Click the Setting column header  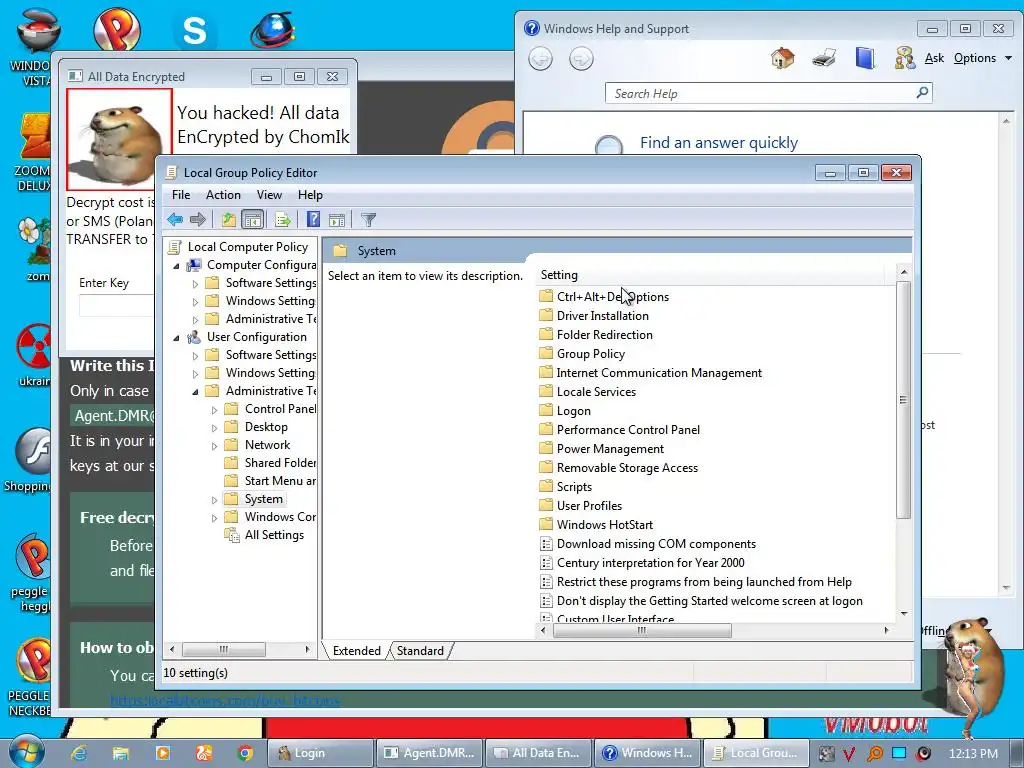coord(711,275)
